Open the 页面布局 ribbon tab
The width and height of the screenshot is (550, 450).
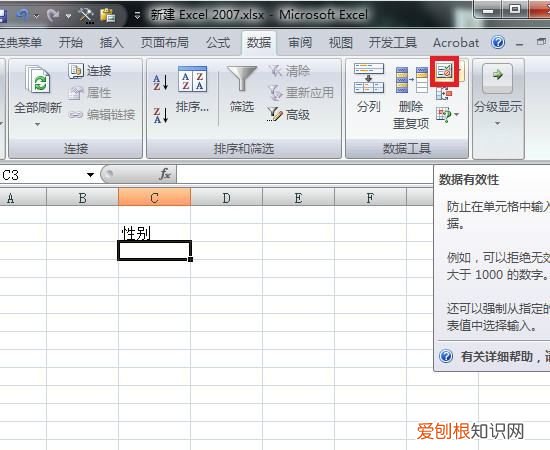pyautogui.click(x=165, y=42)
